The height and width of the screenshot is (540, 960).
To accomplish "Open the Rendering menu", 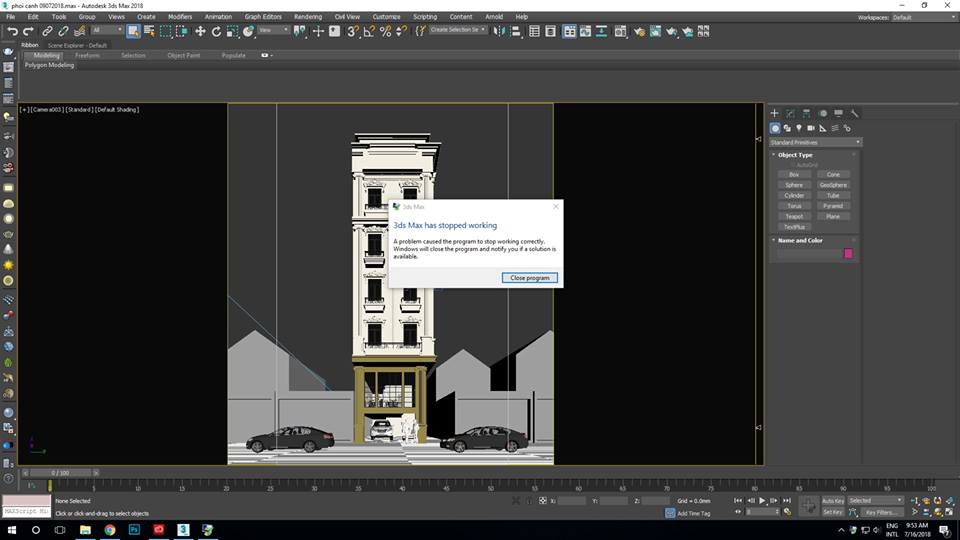I will pos(308,17).
